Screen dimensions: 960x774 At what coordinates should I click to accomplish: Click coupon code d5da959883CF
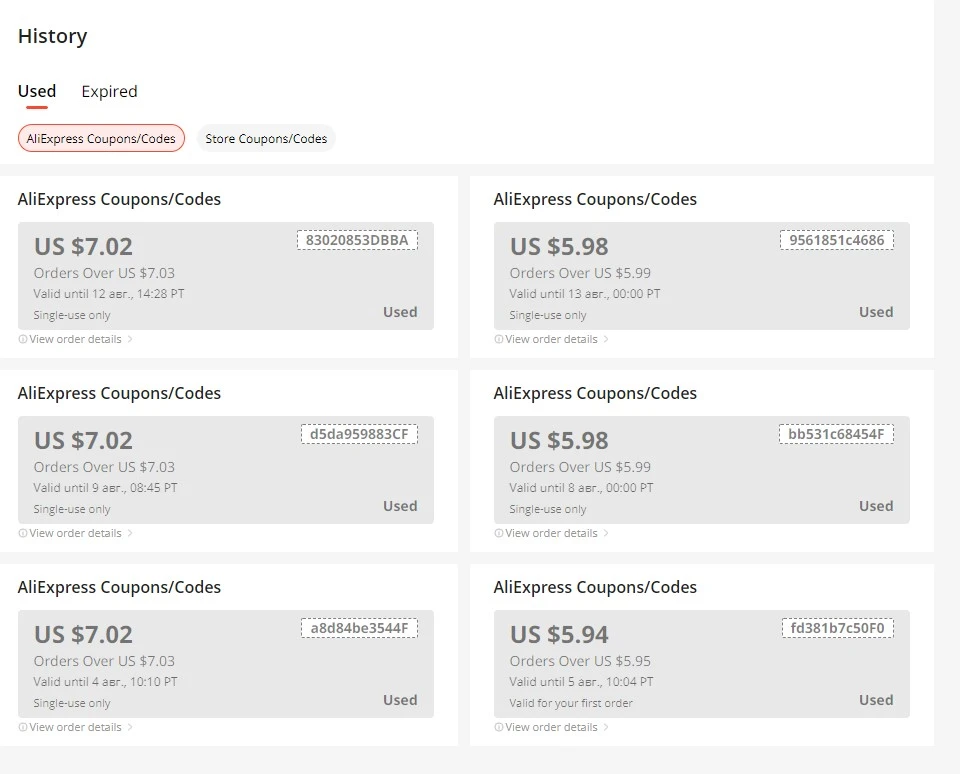click(x=359, y=434)
